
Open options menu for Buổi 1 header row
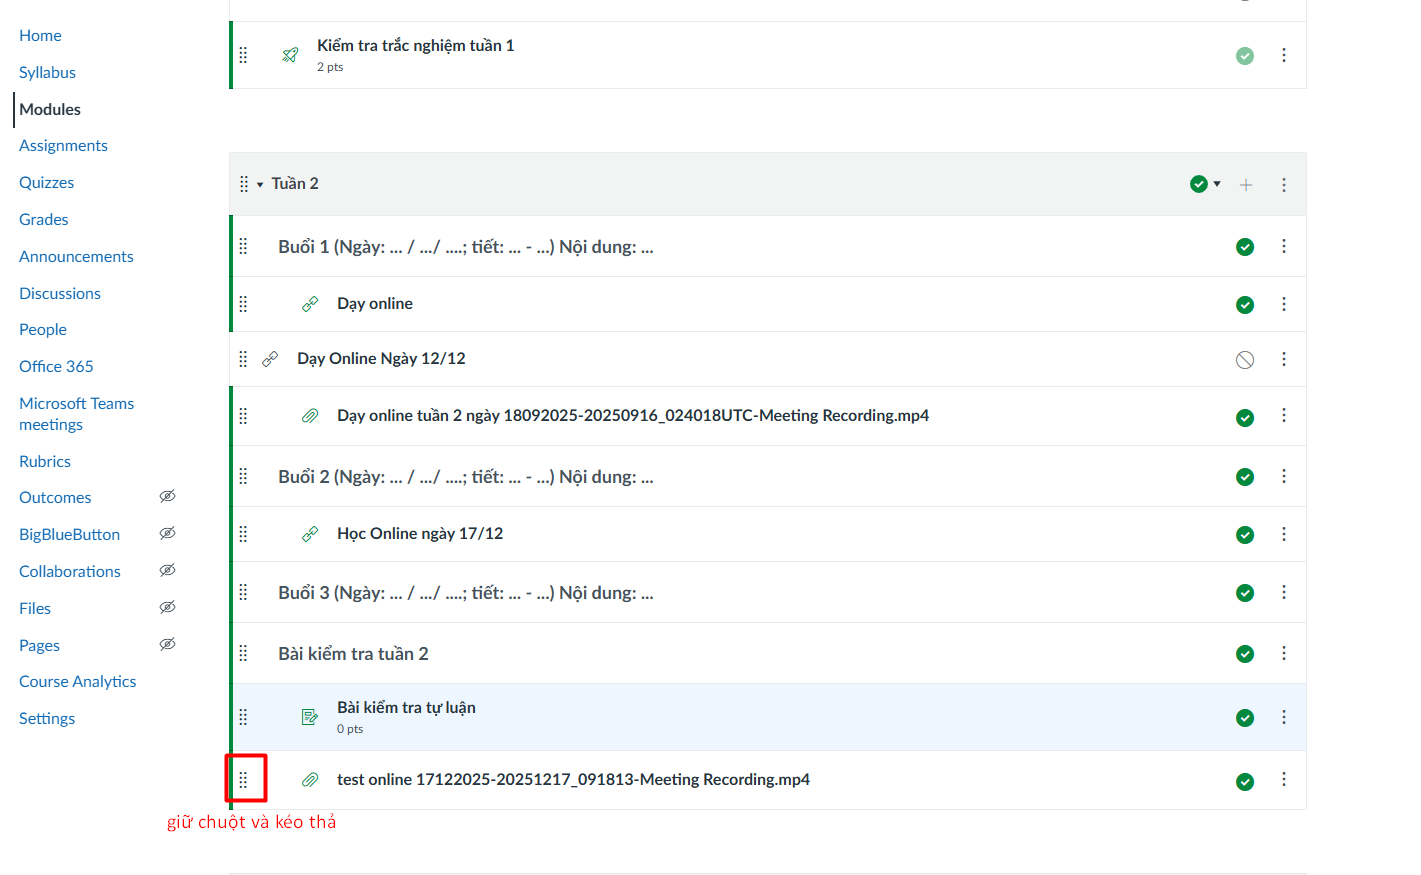1284,246
